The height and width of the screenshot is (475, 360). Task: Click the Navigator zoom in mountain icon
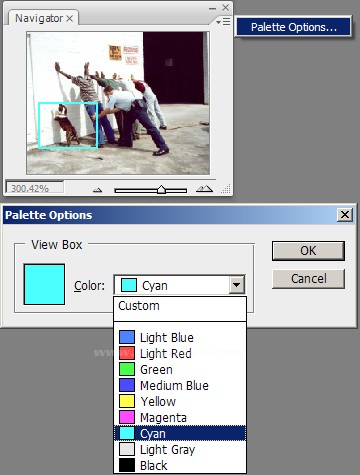[x=204, y=189]
